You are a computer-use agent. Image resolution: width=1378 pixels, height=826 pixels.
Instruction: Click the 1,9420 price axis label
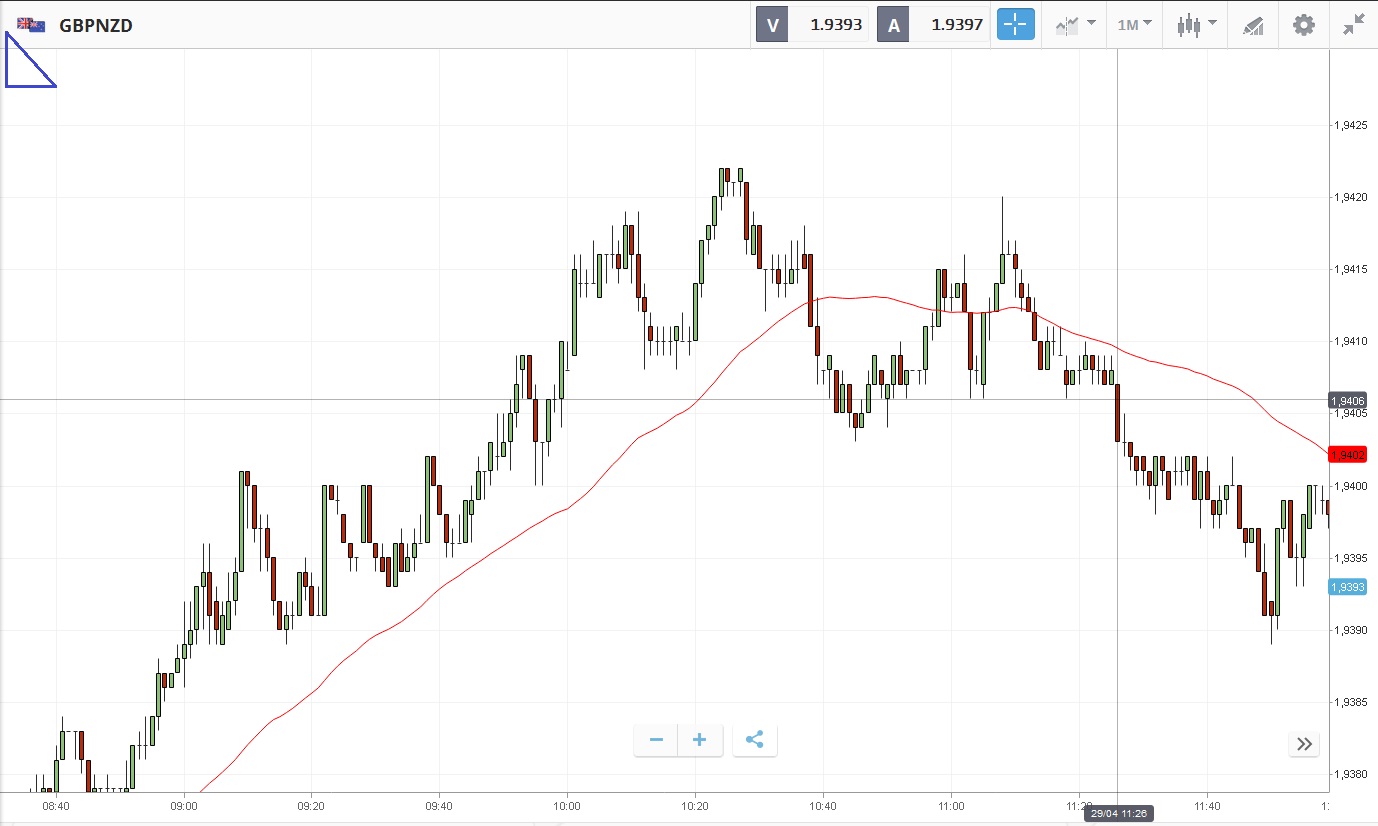[1352, 198]
